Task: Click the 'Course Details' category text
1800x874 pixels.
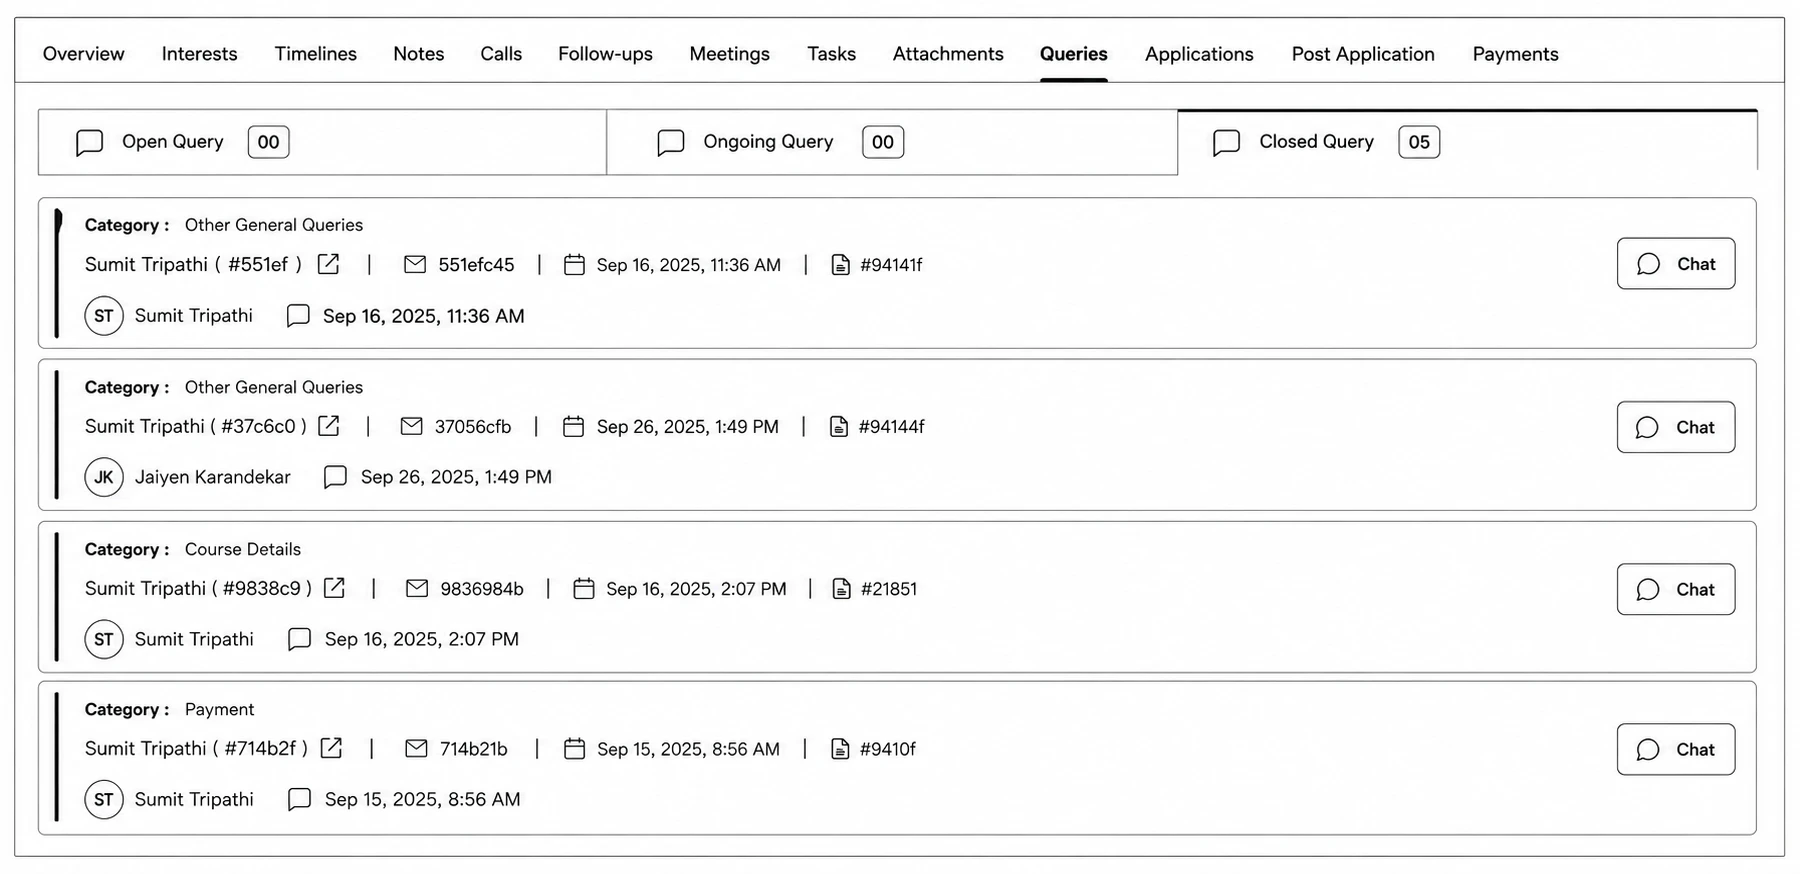Action: click(x=243, y=549)
